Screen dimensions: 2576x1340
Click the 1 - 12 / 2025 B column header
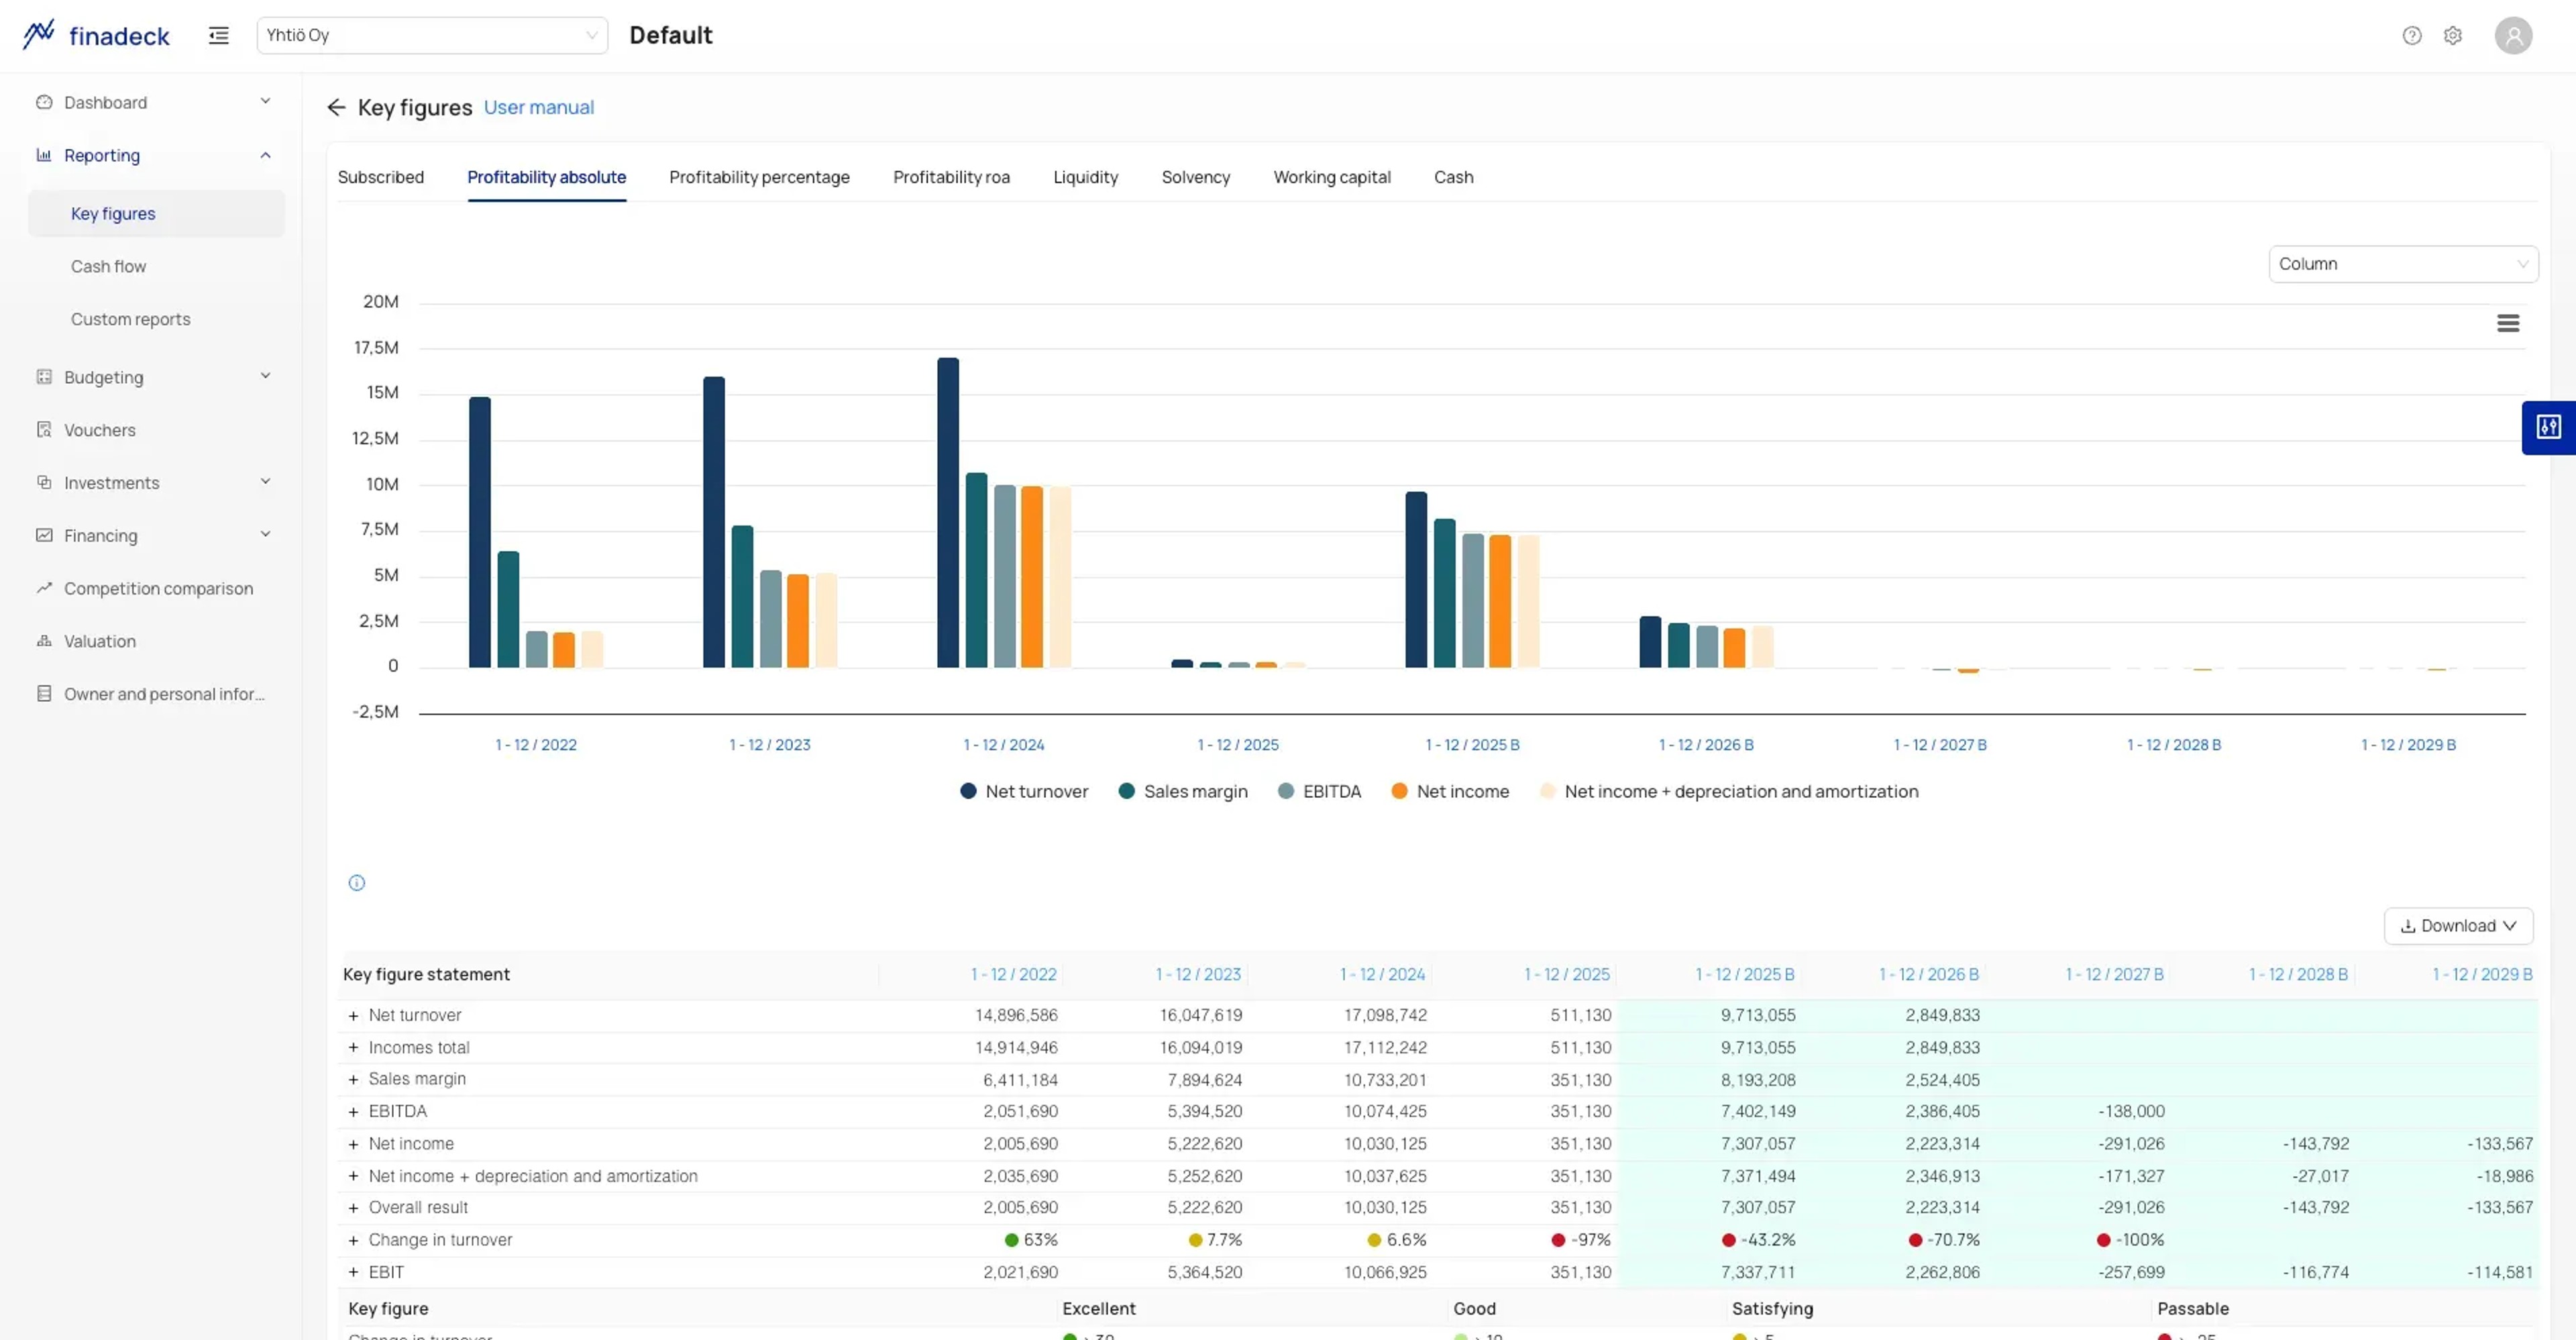pos(1744,975)
